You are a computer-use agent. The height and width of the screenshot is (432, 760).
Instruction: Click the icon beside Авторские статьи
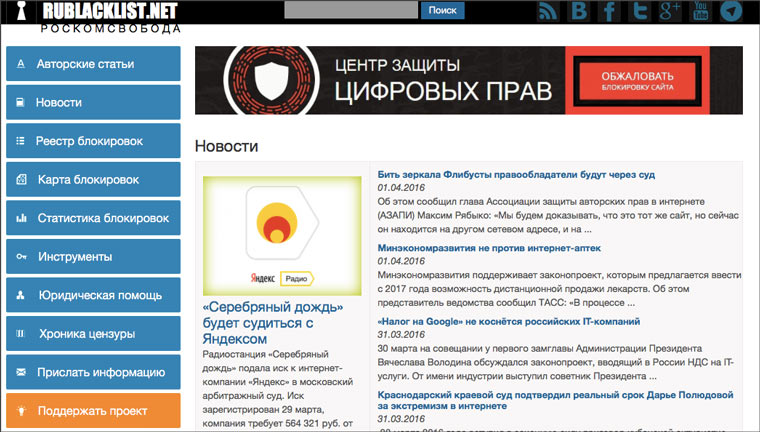tap(21, 64)
